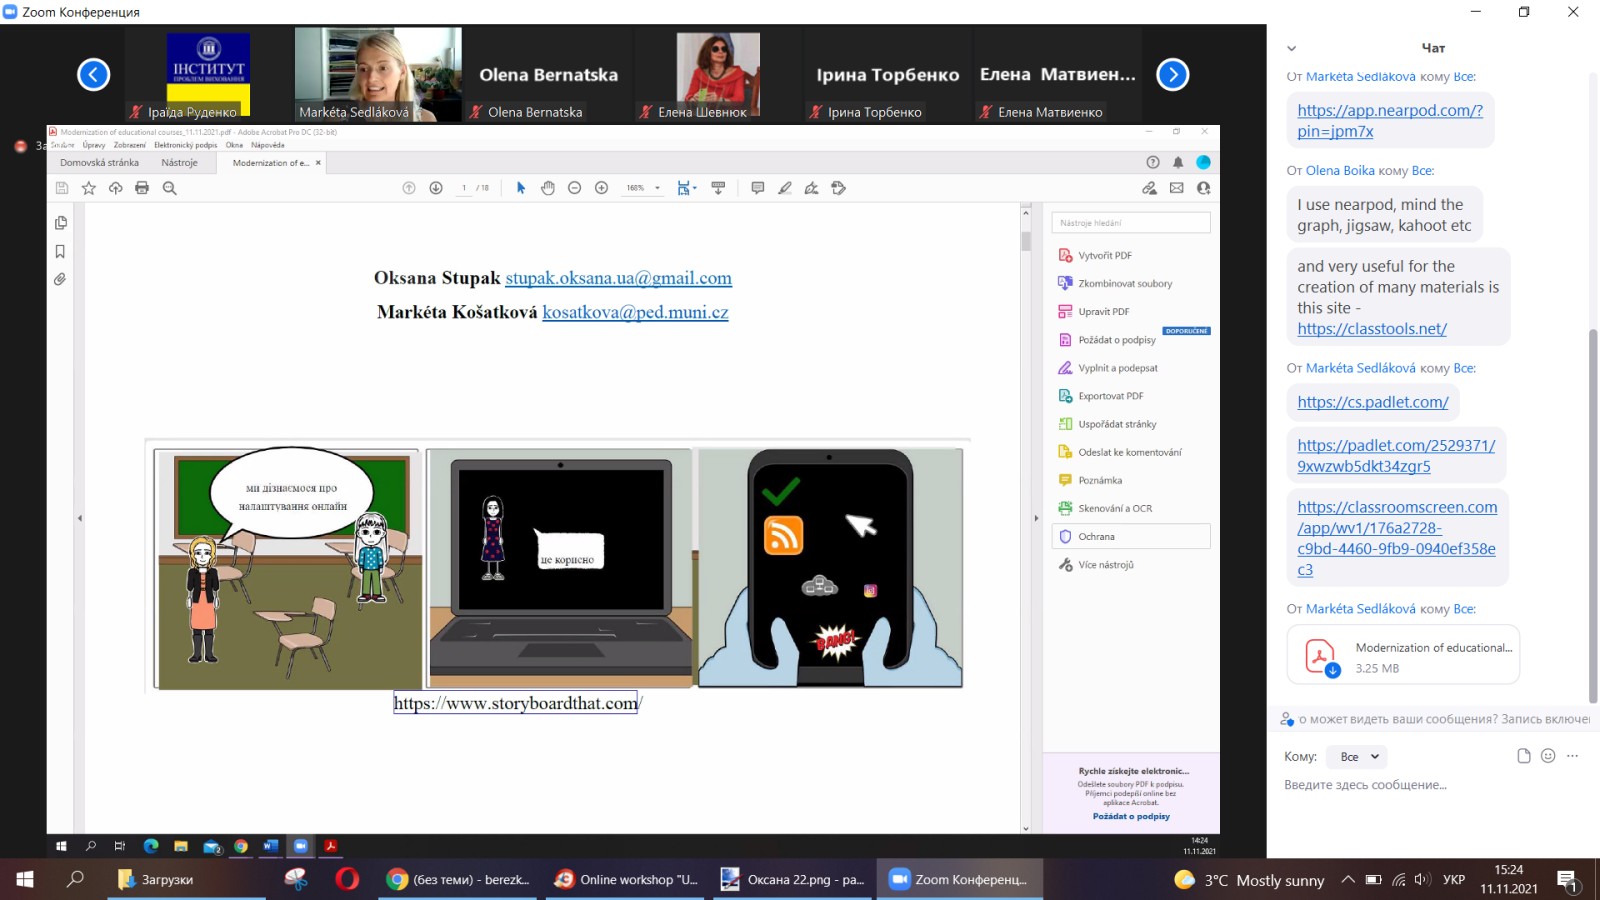This screenshot has width=1600, height=900.
Task: Switch to Online workshop taskbar window
Action: point(627,880)
